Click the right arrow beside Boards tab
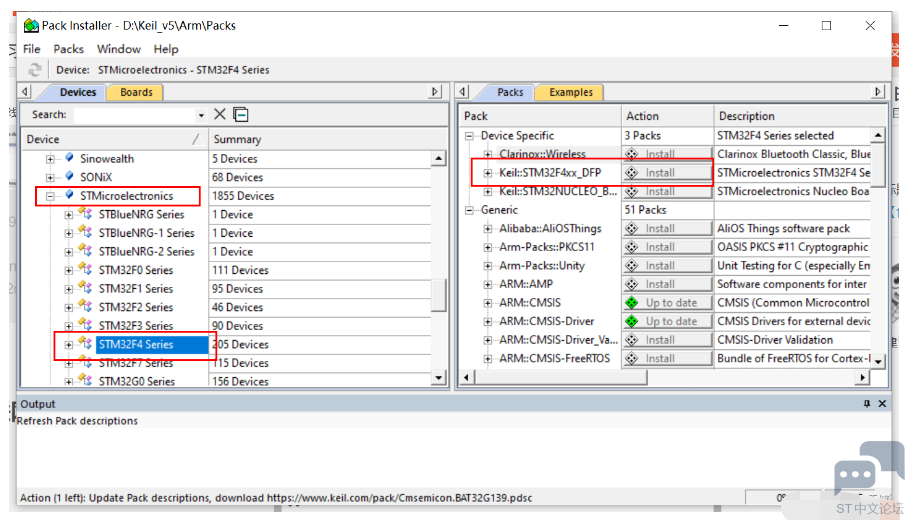 pos(434,92)
